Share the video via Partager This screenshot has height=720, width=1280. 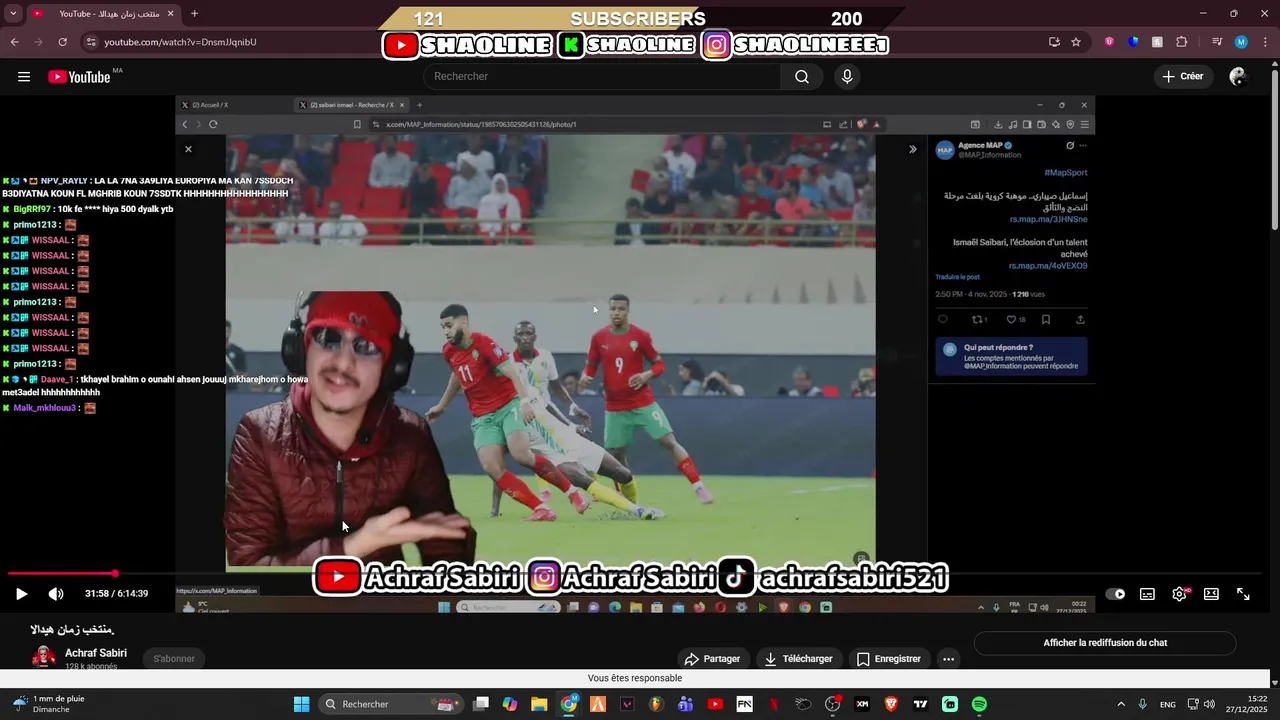coord(712,659)
